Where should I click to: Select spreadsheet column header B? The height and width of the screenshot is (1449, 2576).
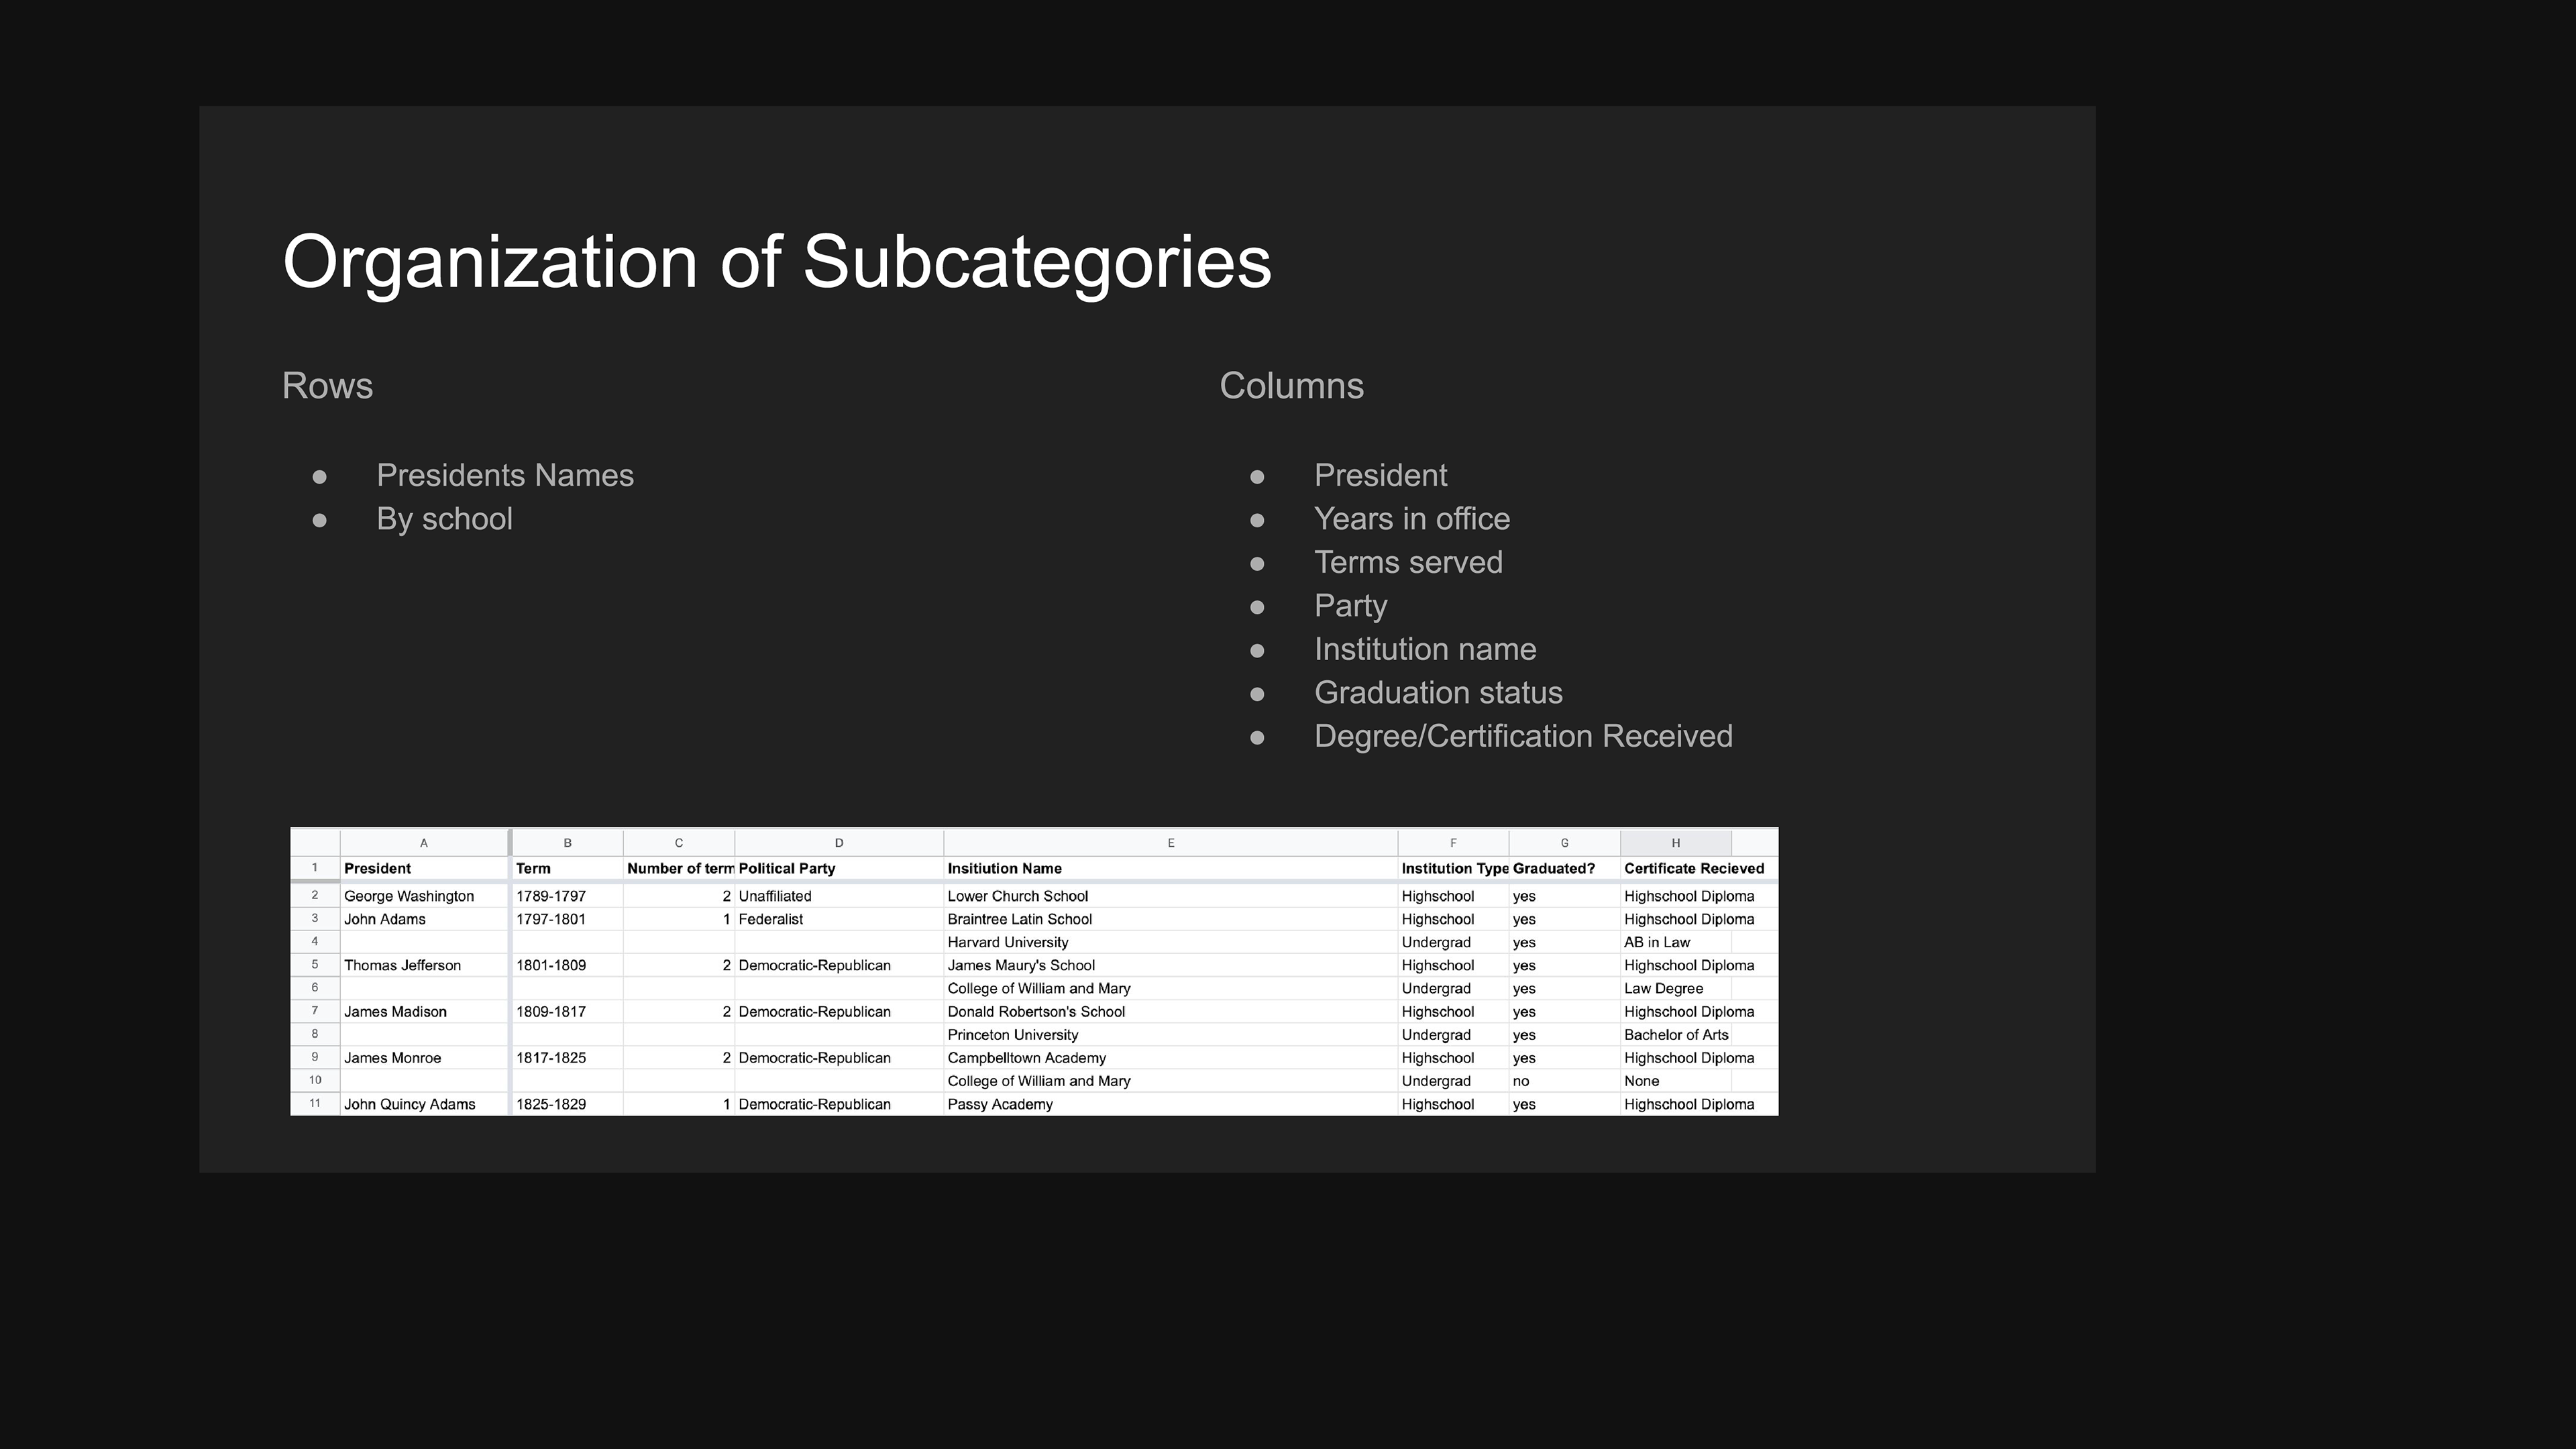pyautogui.click(x=568, y=843)
